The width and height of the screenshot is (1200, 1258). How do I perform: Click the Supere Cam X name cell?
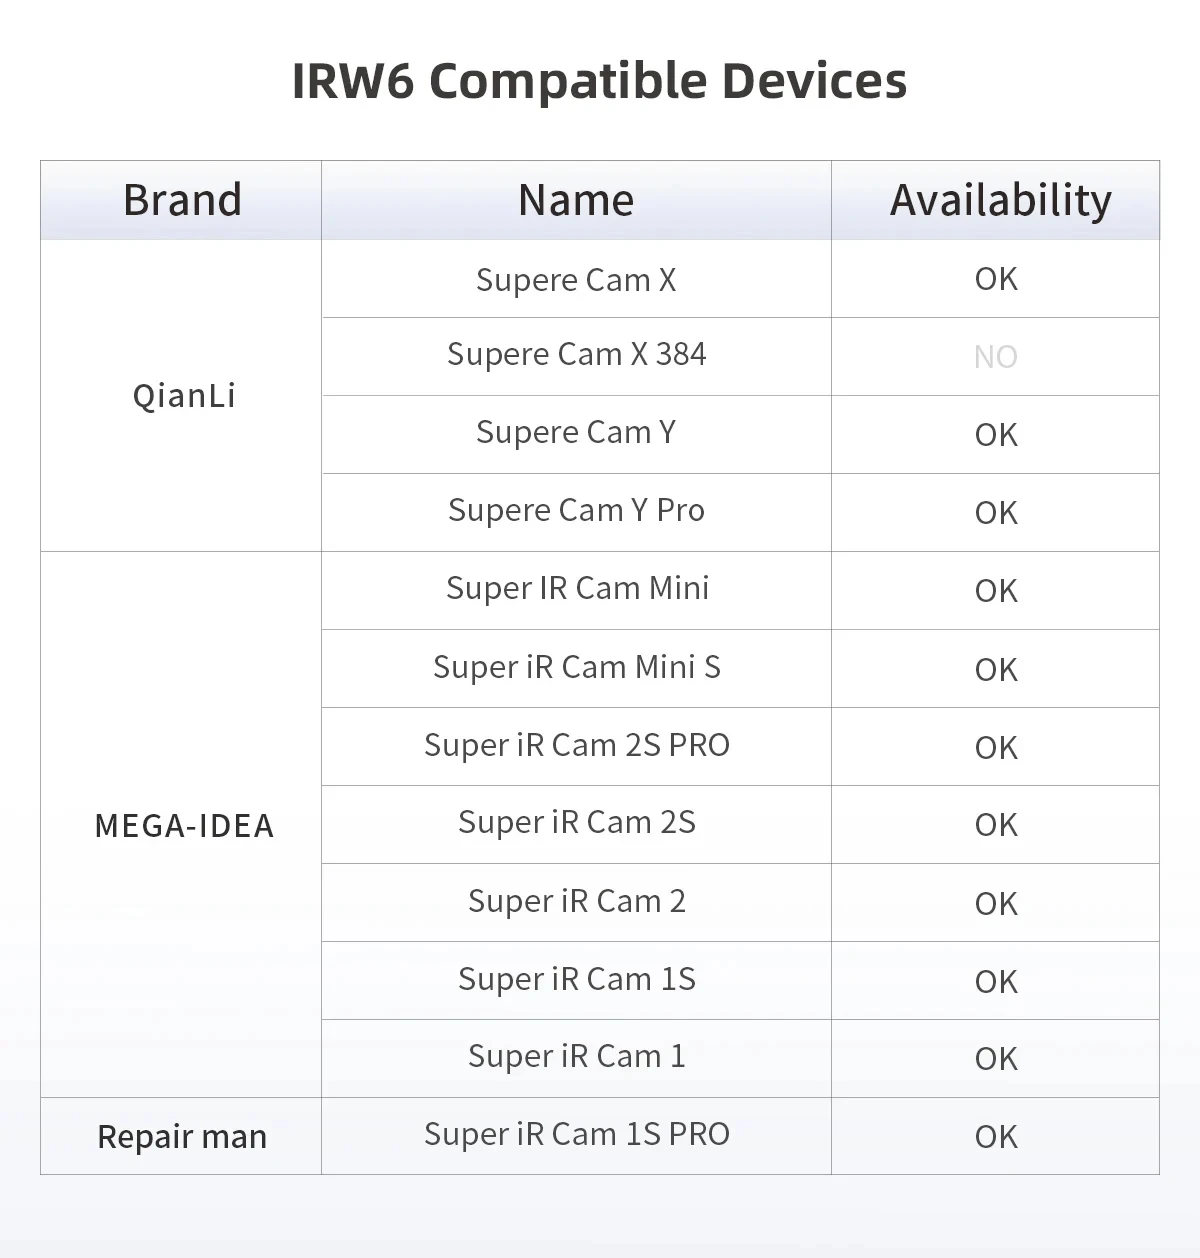pyautogui.click(x=576, y=280)
